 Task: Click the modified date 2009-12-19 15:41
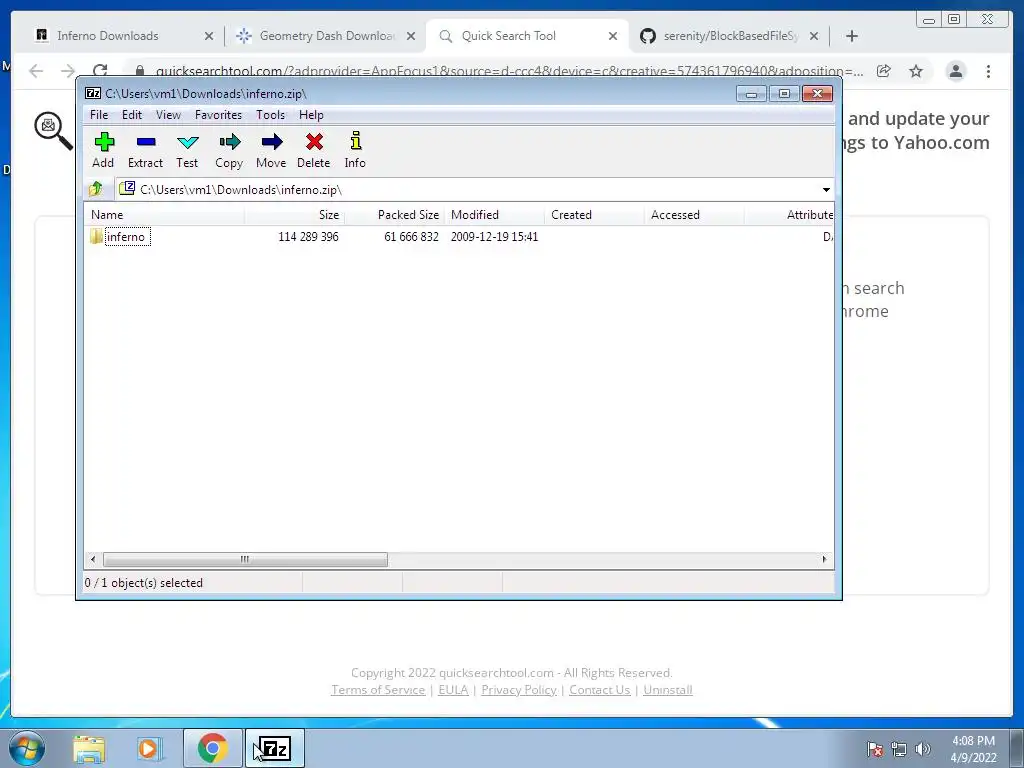494,237
